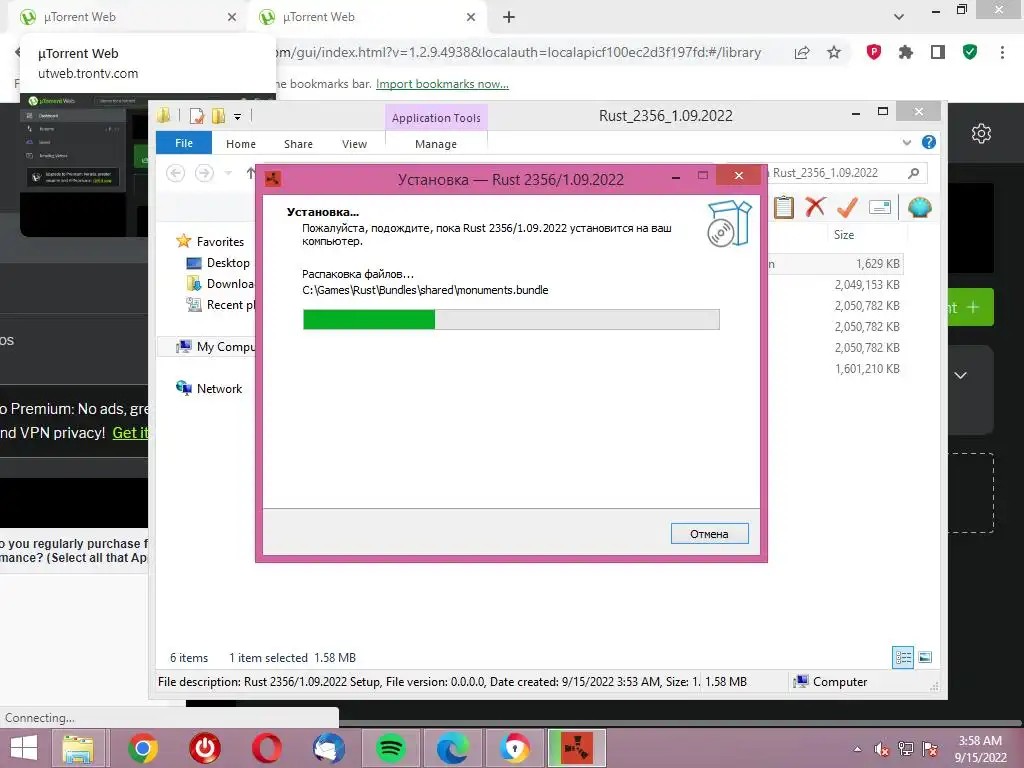Click the Rust installer taskbar icon

click(x=577, y=748)
